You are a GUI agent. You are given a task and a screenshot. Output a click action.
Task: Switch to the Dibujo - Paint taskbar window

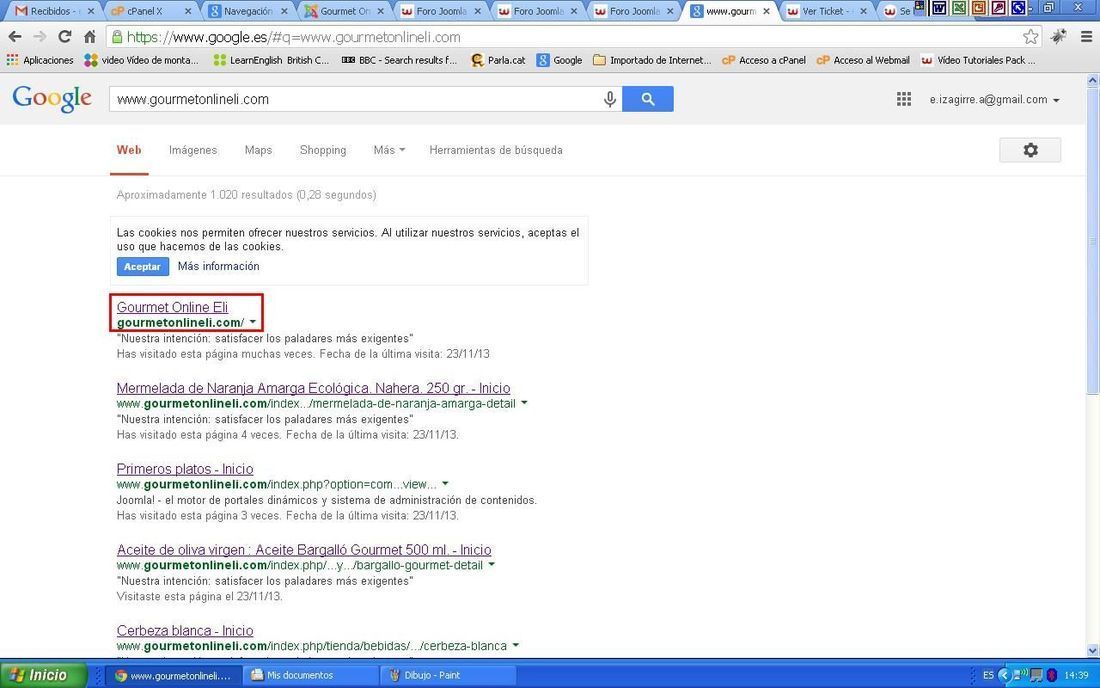pyautogui.click(x=447, y=675)
